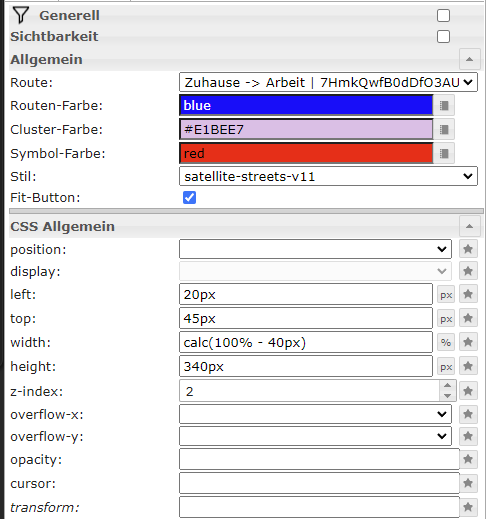This screenshot has width=486, height=519.
Task: Click the star icon next to overflow-x
Action: coord(468,414)
